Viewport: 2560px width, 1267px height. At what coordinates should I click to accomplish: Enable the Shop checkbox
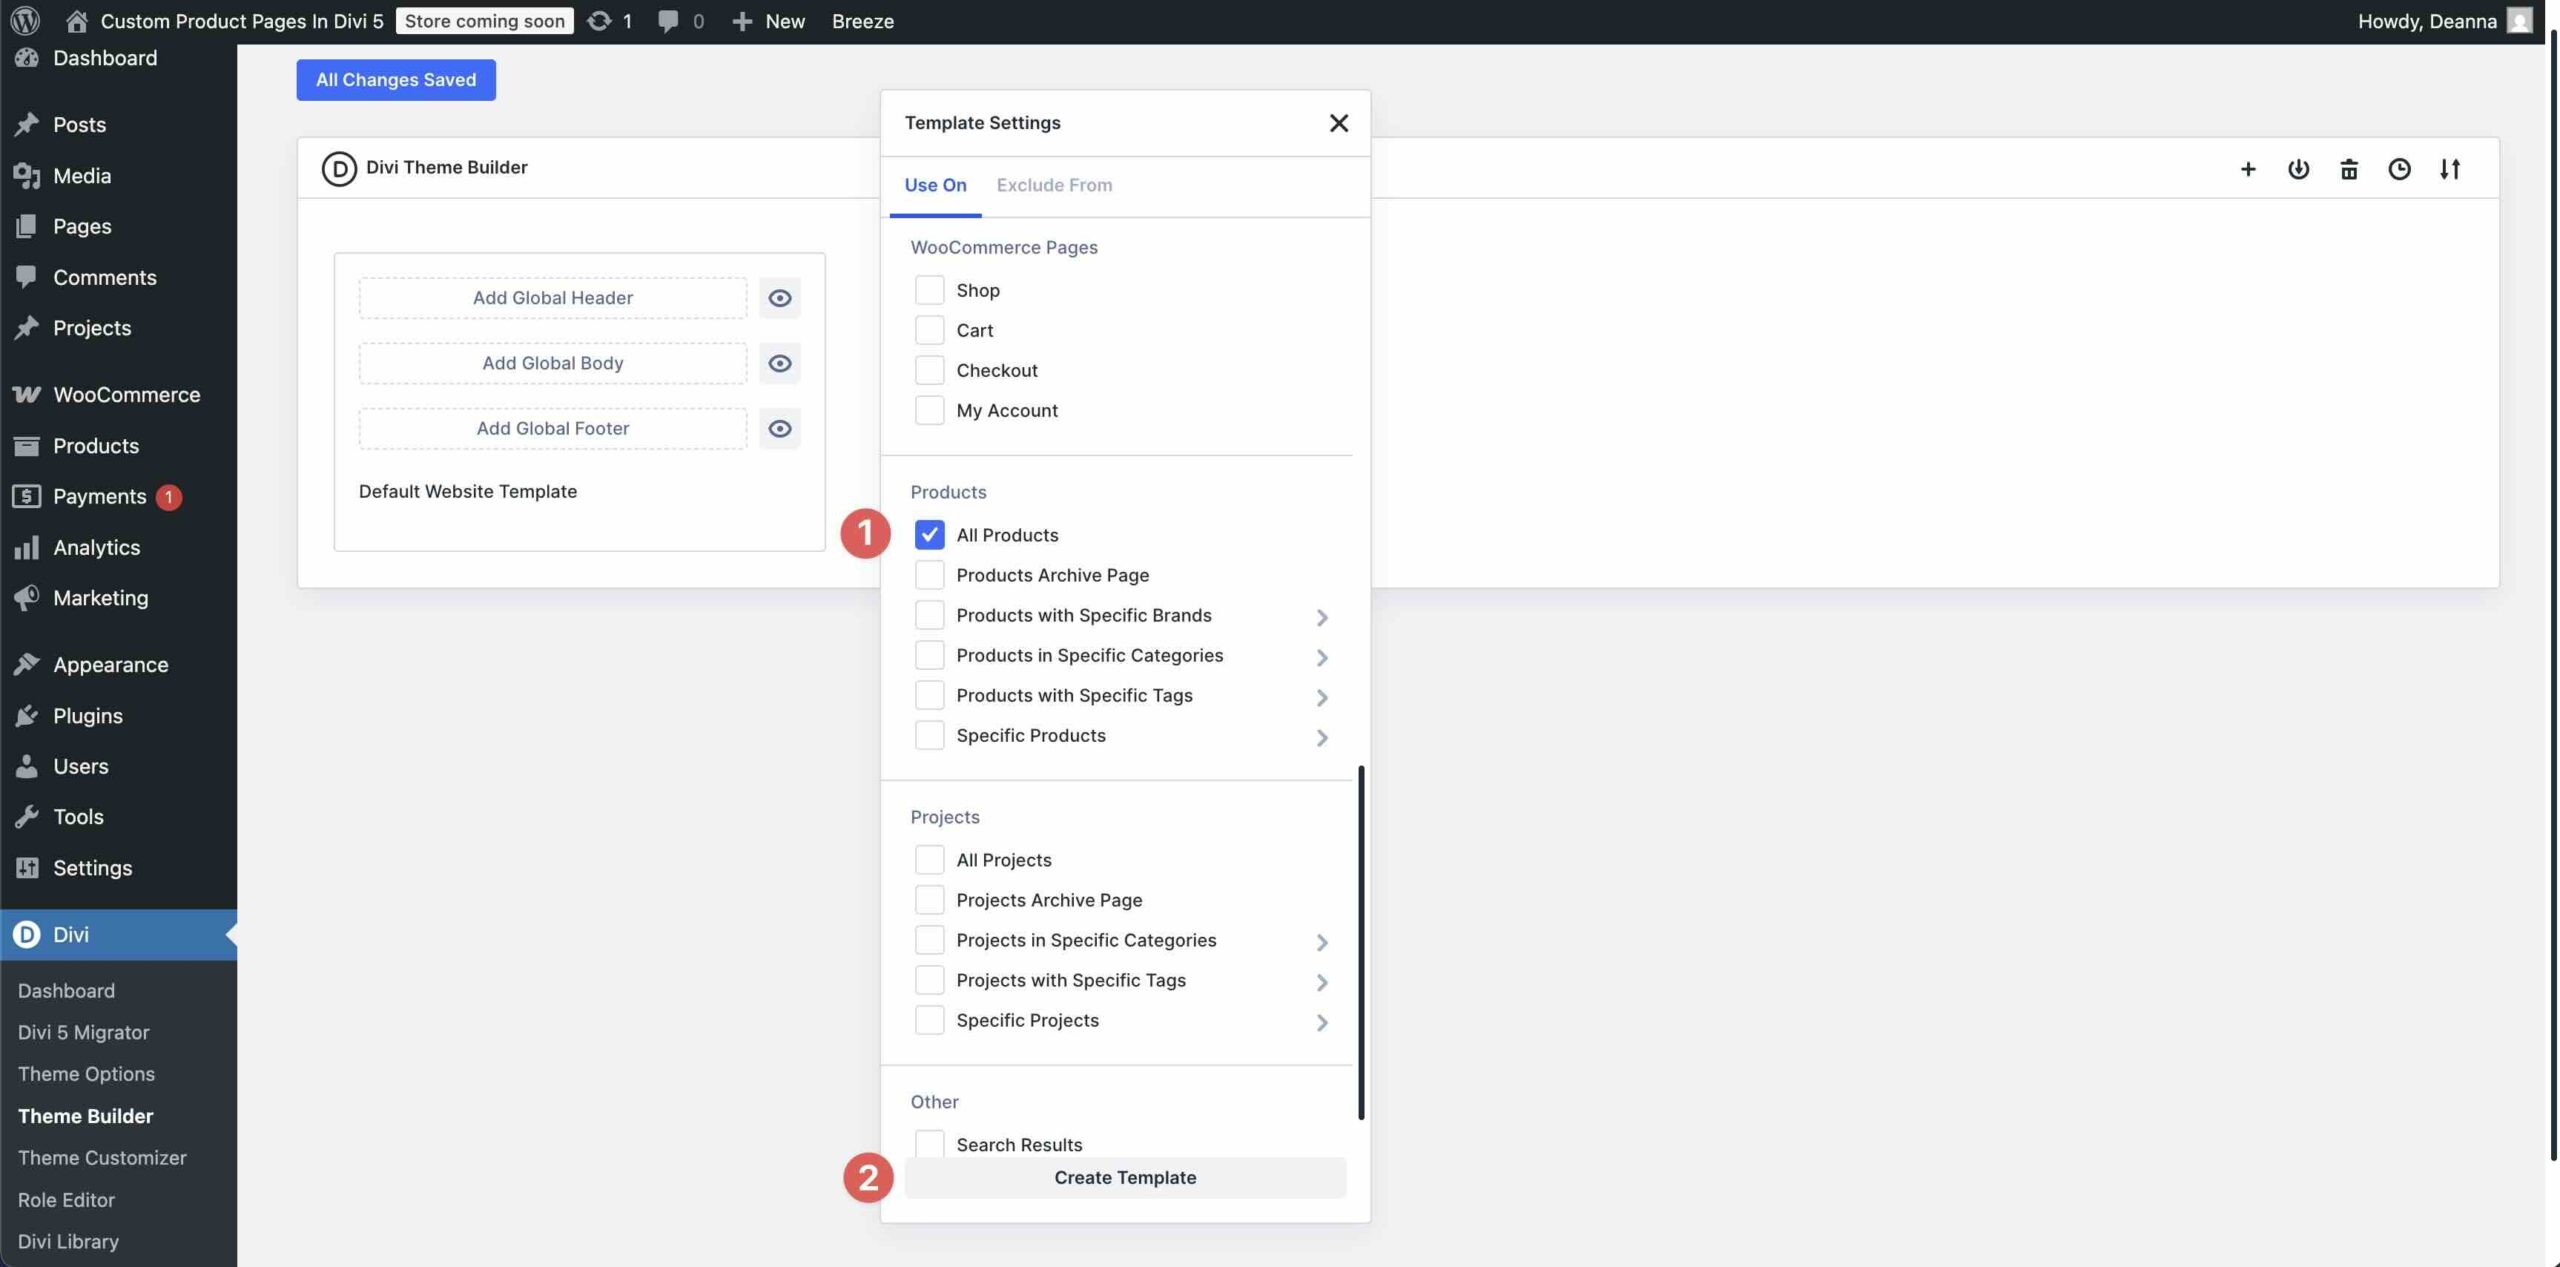[929, 289]
